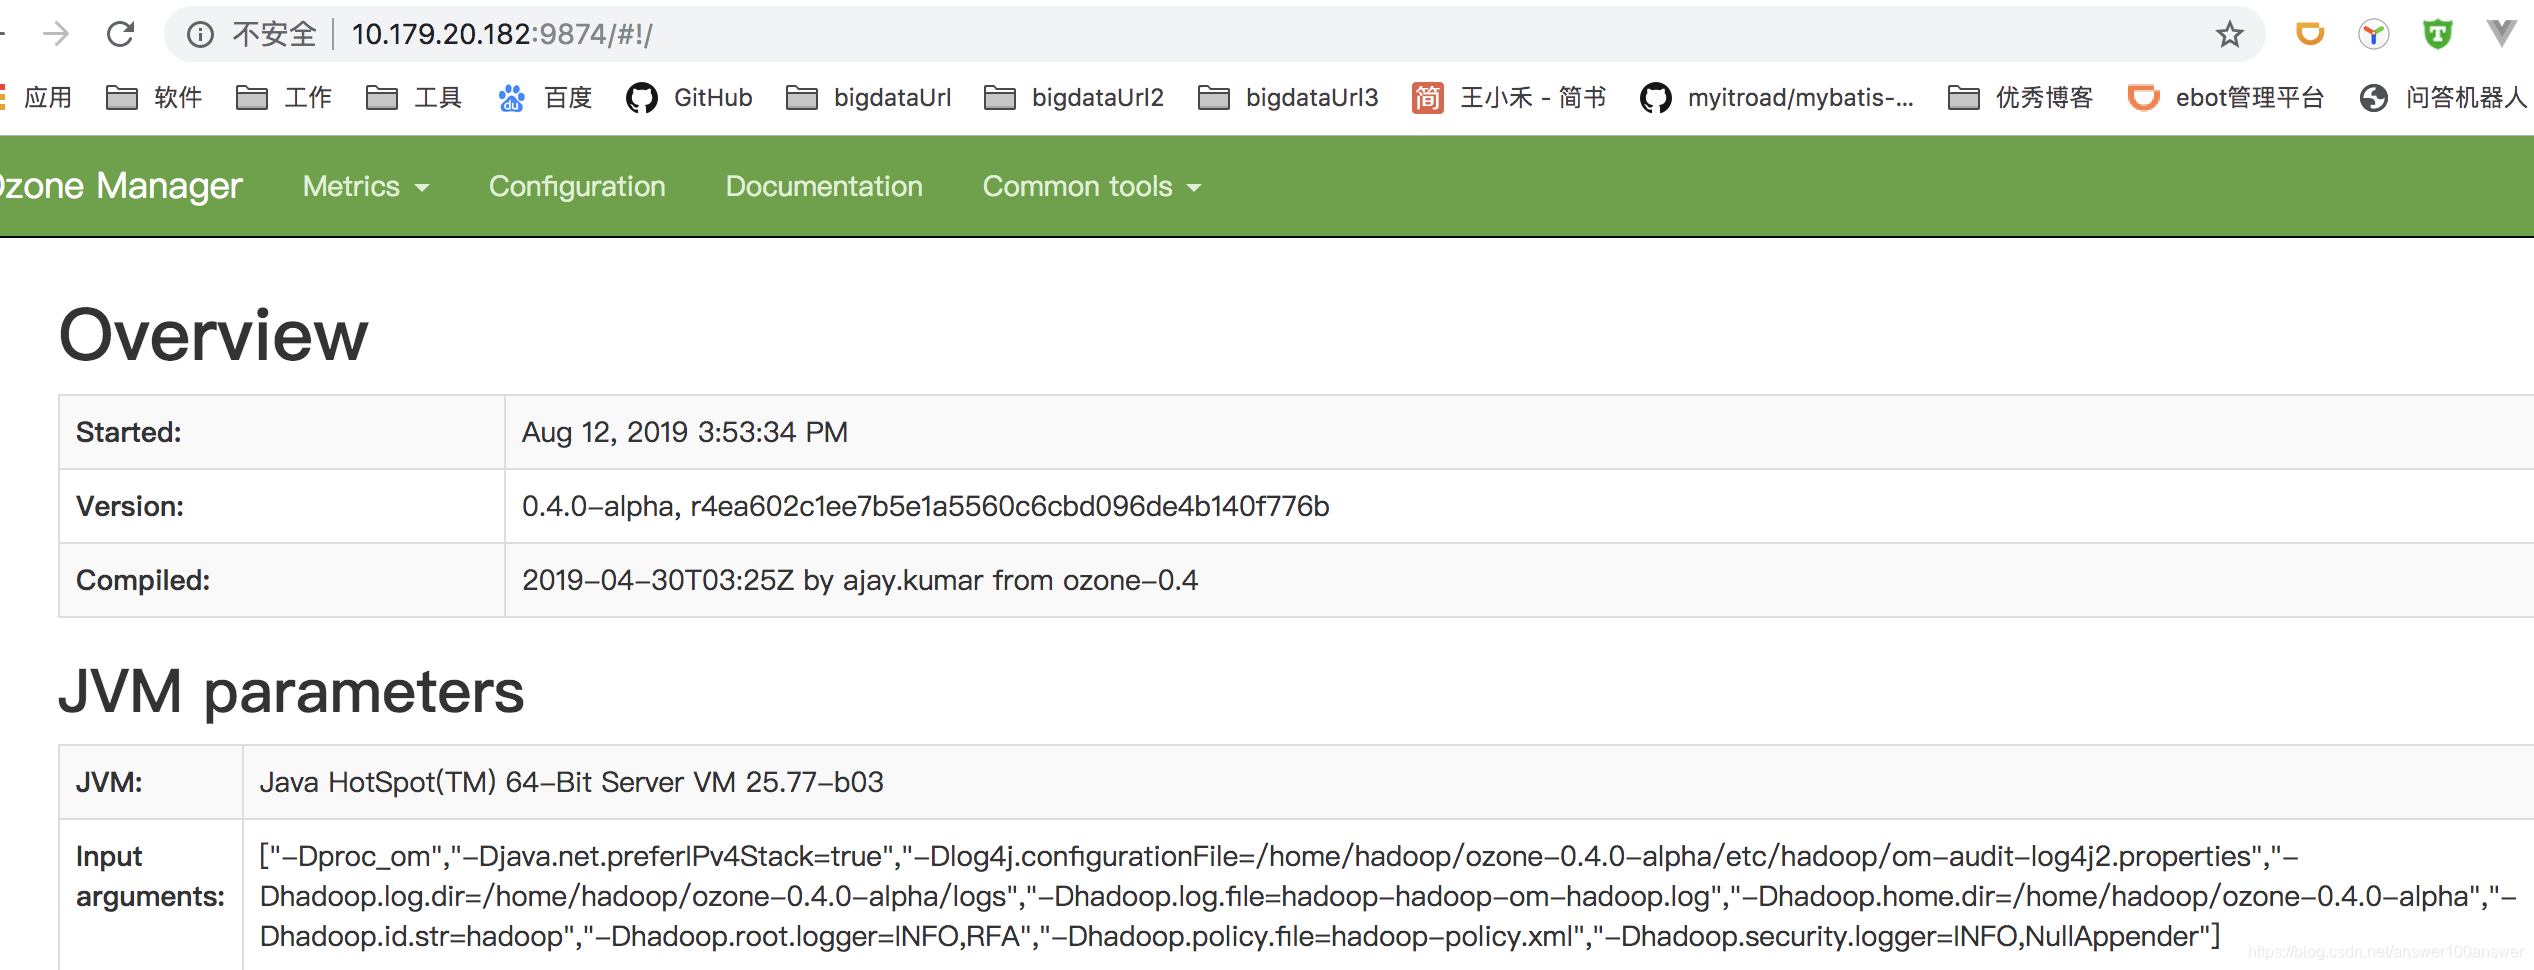Viewport: 2534px width, 970px height.
Task: Click the Started: label cell
Action: click(282, 432)
